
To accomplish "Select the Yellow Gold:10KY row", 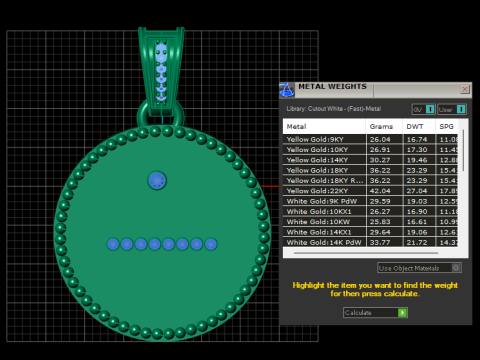I will coord(370,150).
